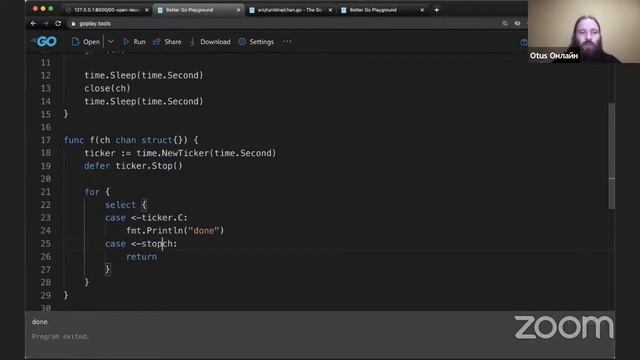The width and height of the screenshot is (640, 360).
Task: Click the return keyword on line 26
Action: click(141, 257)
